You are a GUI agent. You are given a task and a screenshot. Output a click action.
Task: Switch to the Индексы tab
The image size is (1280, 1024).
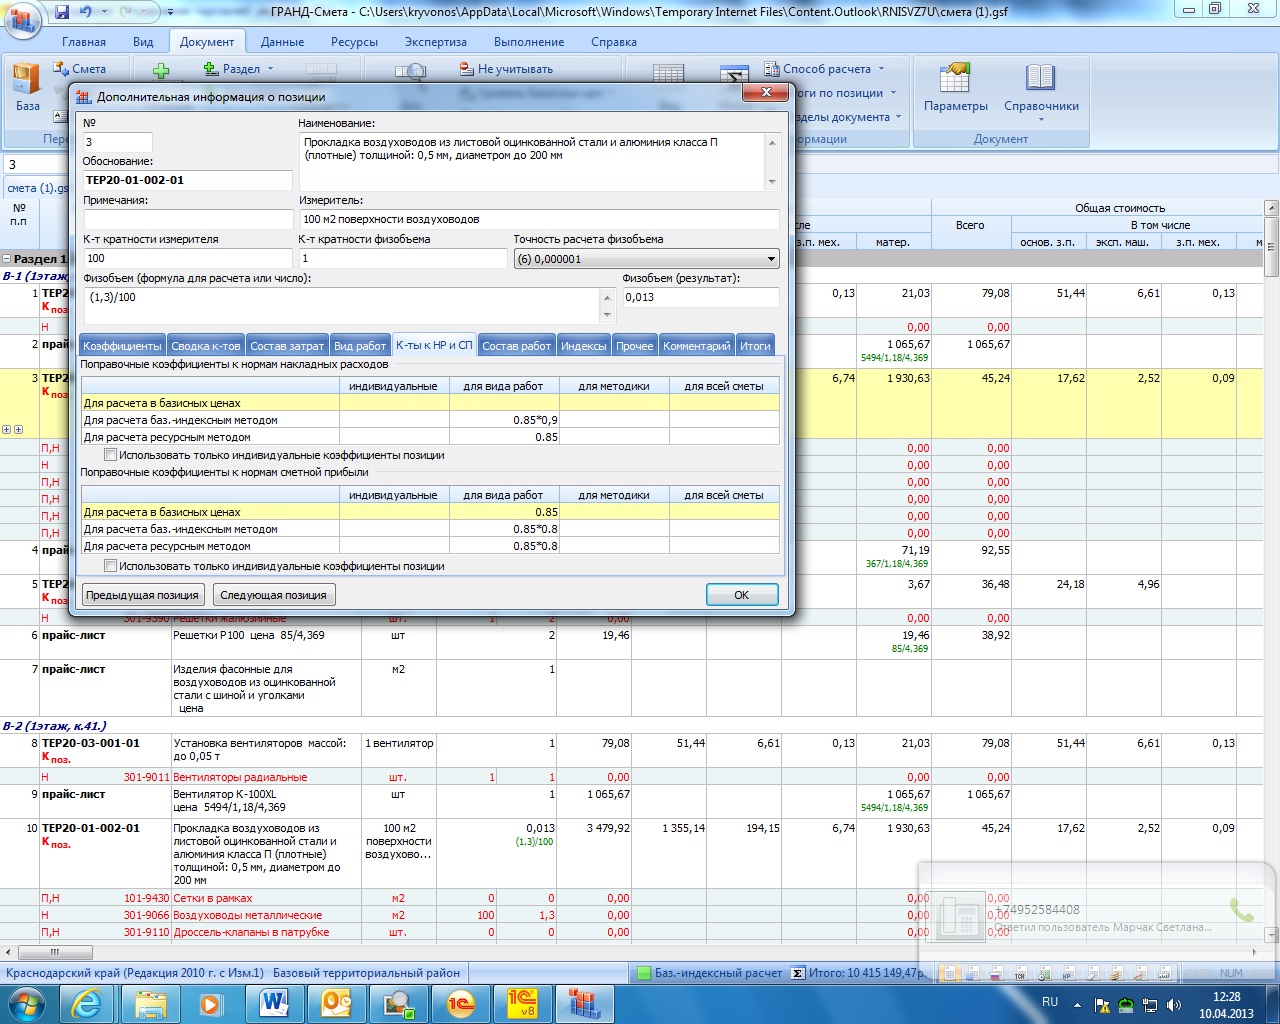[583, 346]
